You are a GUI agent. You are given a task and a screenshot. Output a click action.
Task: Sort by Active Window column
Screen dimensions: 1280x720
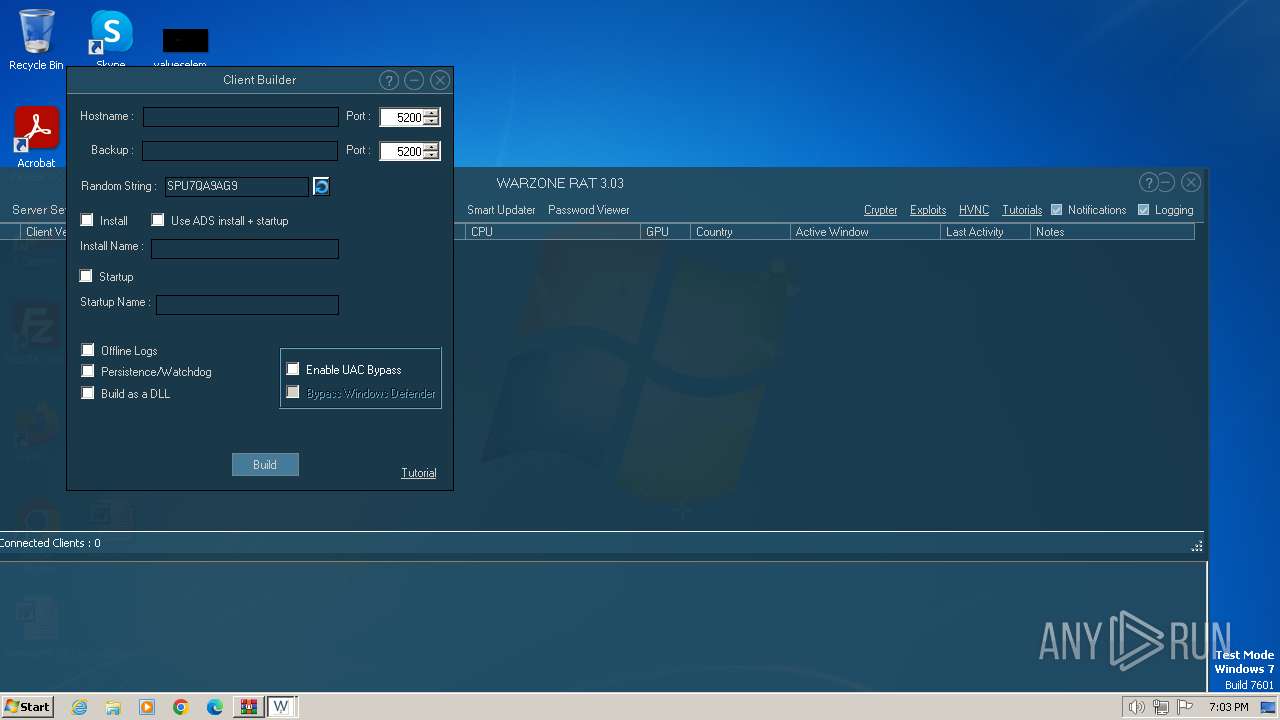click(x=865, y=232)
